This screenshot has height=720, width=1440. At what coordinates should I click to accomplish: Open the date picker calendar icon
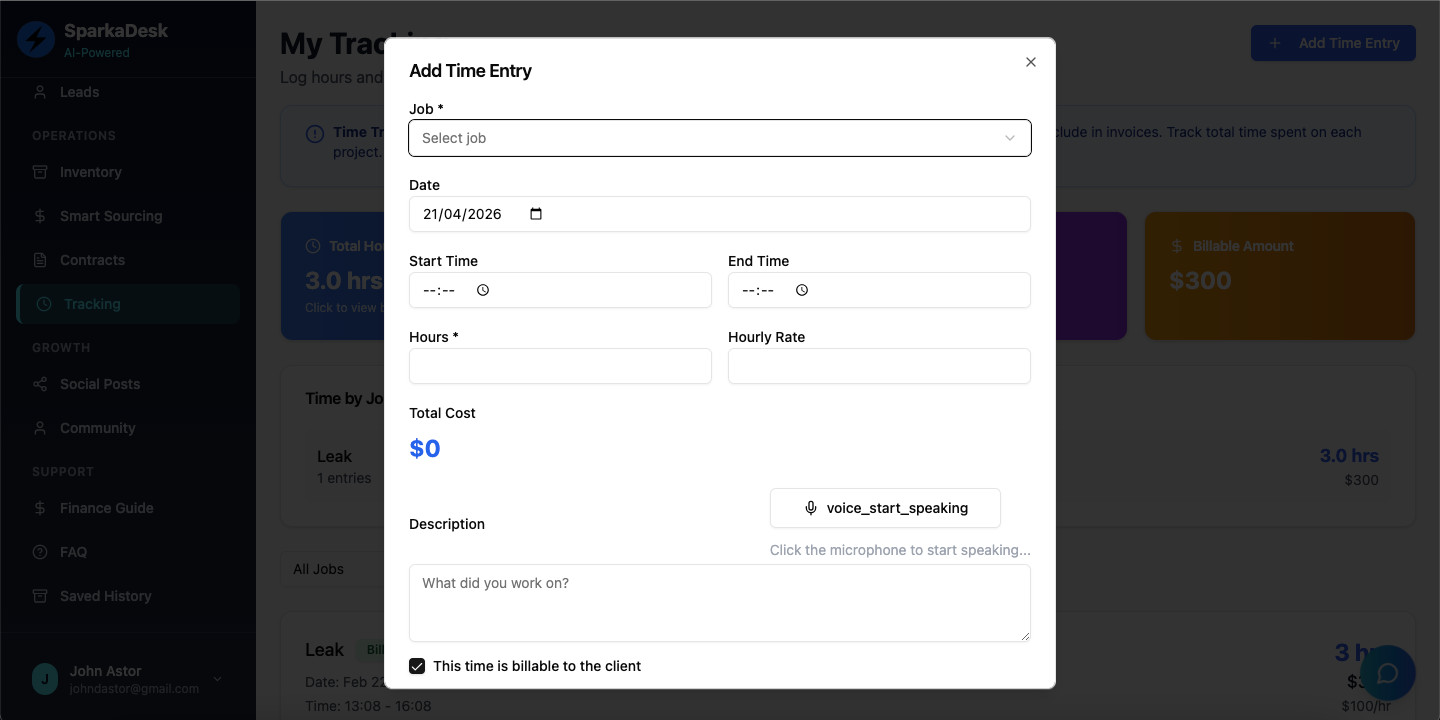(536, 214)
